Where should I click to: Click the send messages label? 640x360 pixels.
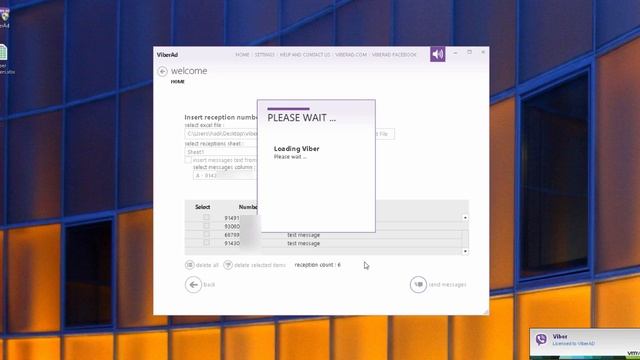pos(447,284)
